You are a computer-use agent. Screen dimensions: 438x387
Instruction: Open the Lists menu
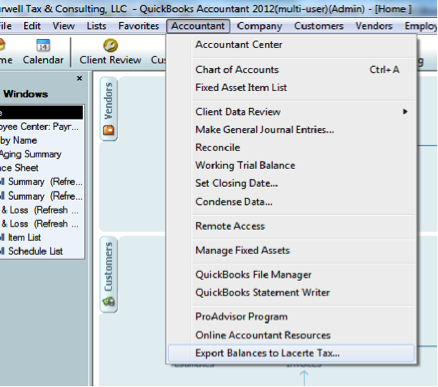[96, 26]
